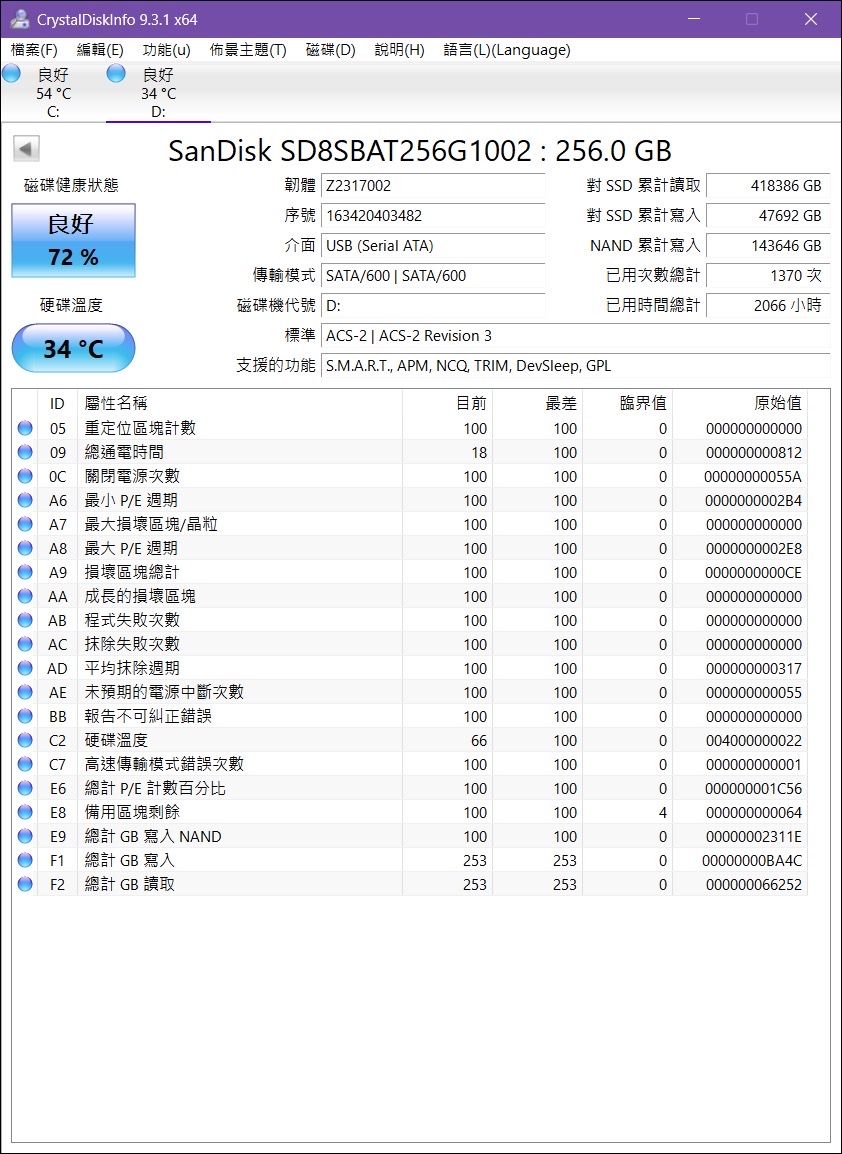Select the C: drive status orb
The width and height of the screenshot is (842, 1154).
[x=12, y=74]
